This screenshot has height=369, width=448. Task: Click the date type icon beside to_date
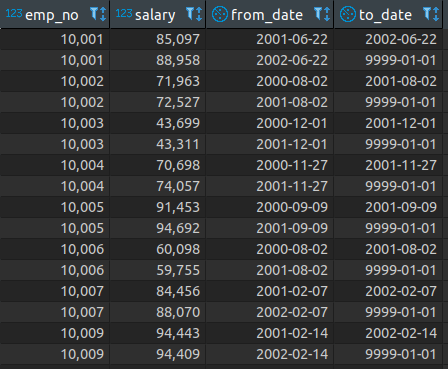(x=348, y=14)
